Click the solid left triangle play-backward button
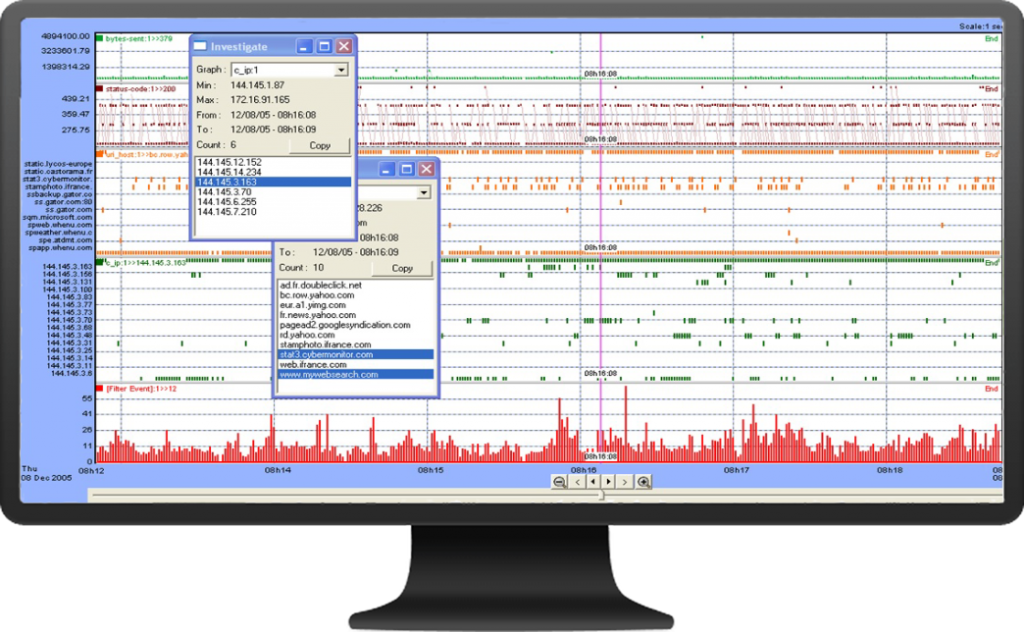The image size is (1024, 632). click(593, 482)
